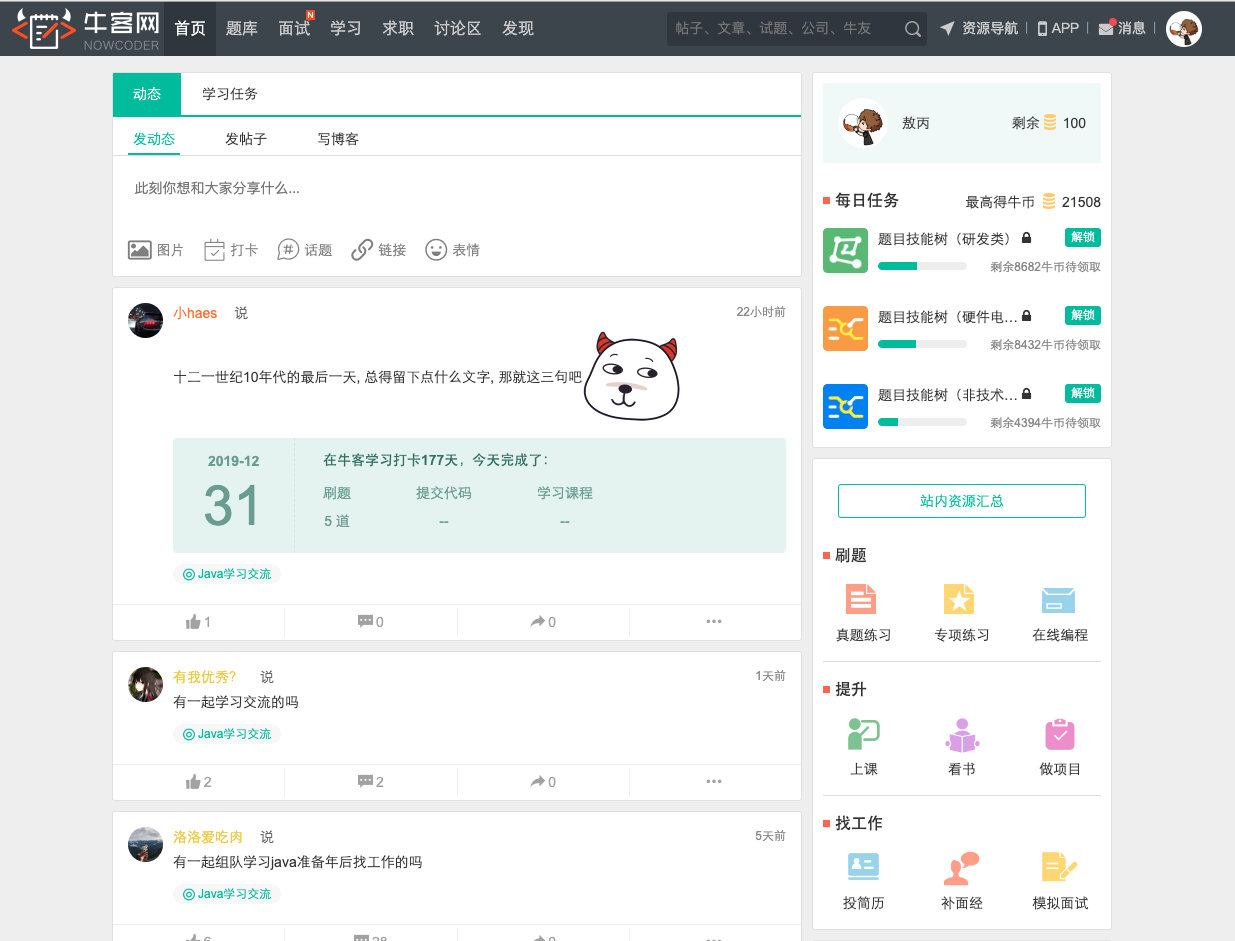Open 做项目 projects icon
Screen dimensions: 1235x941
(x=1060, y=735)
